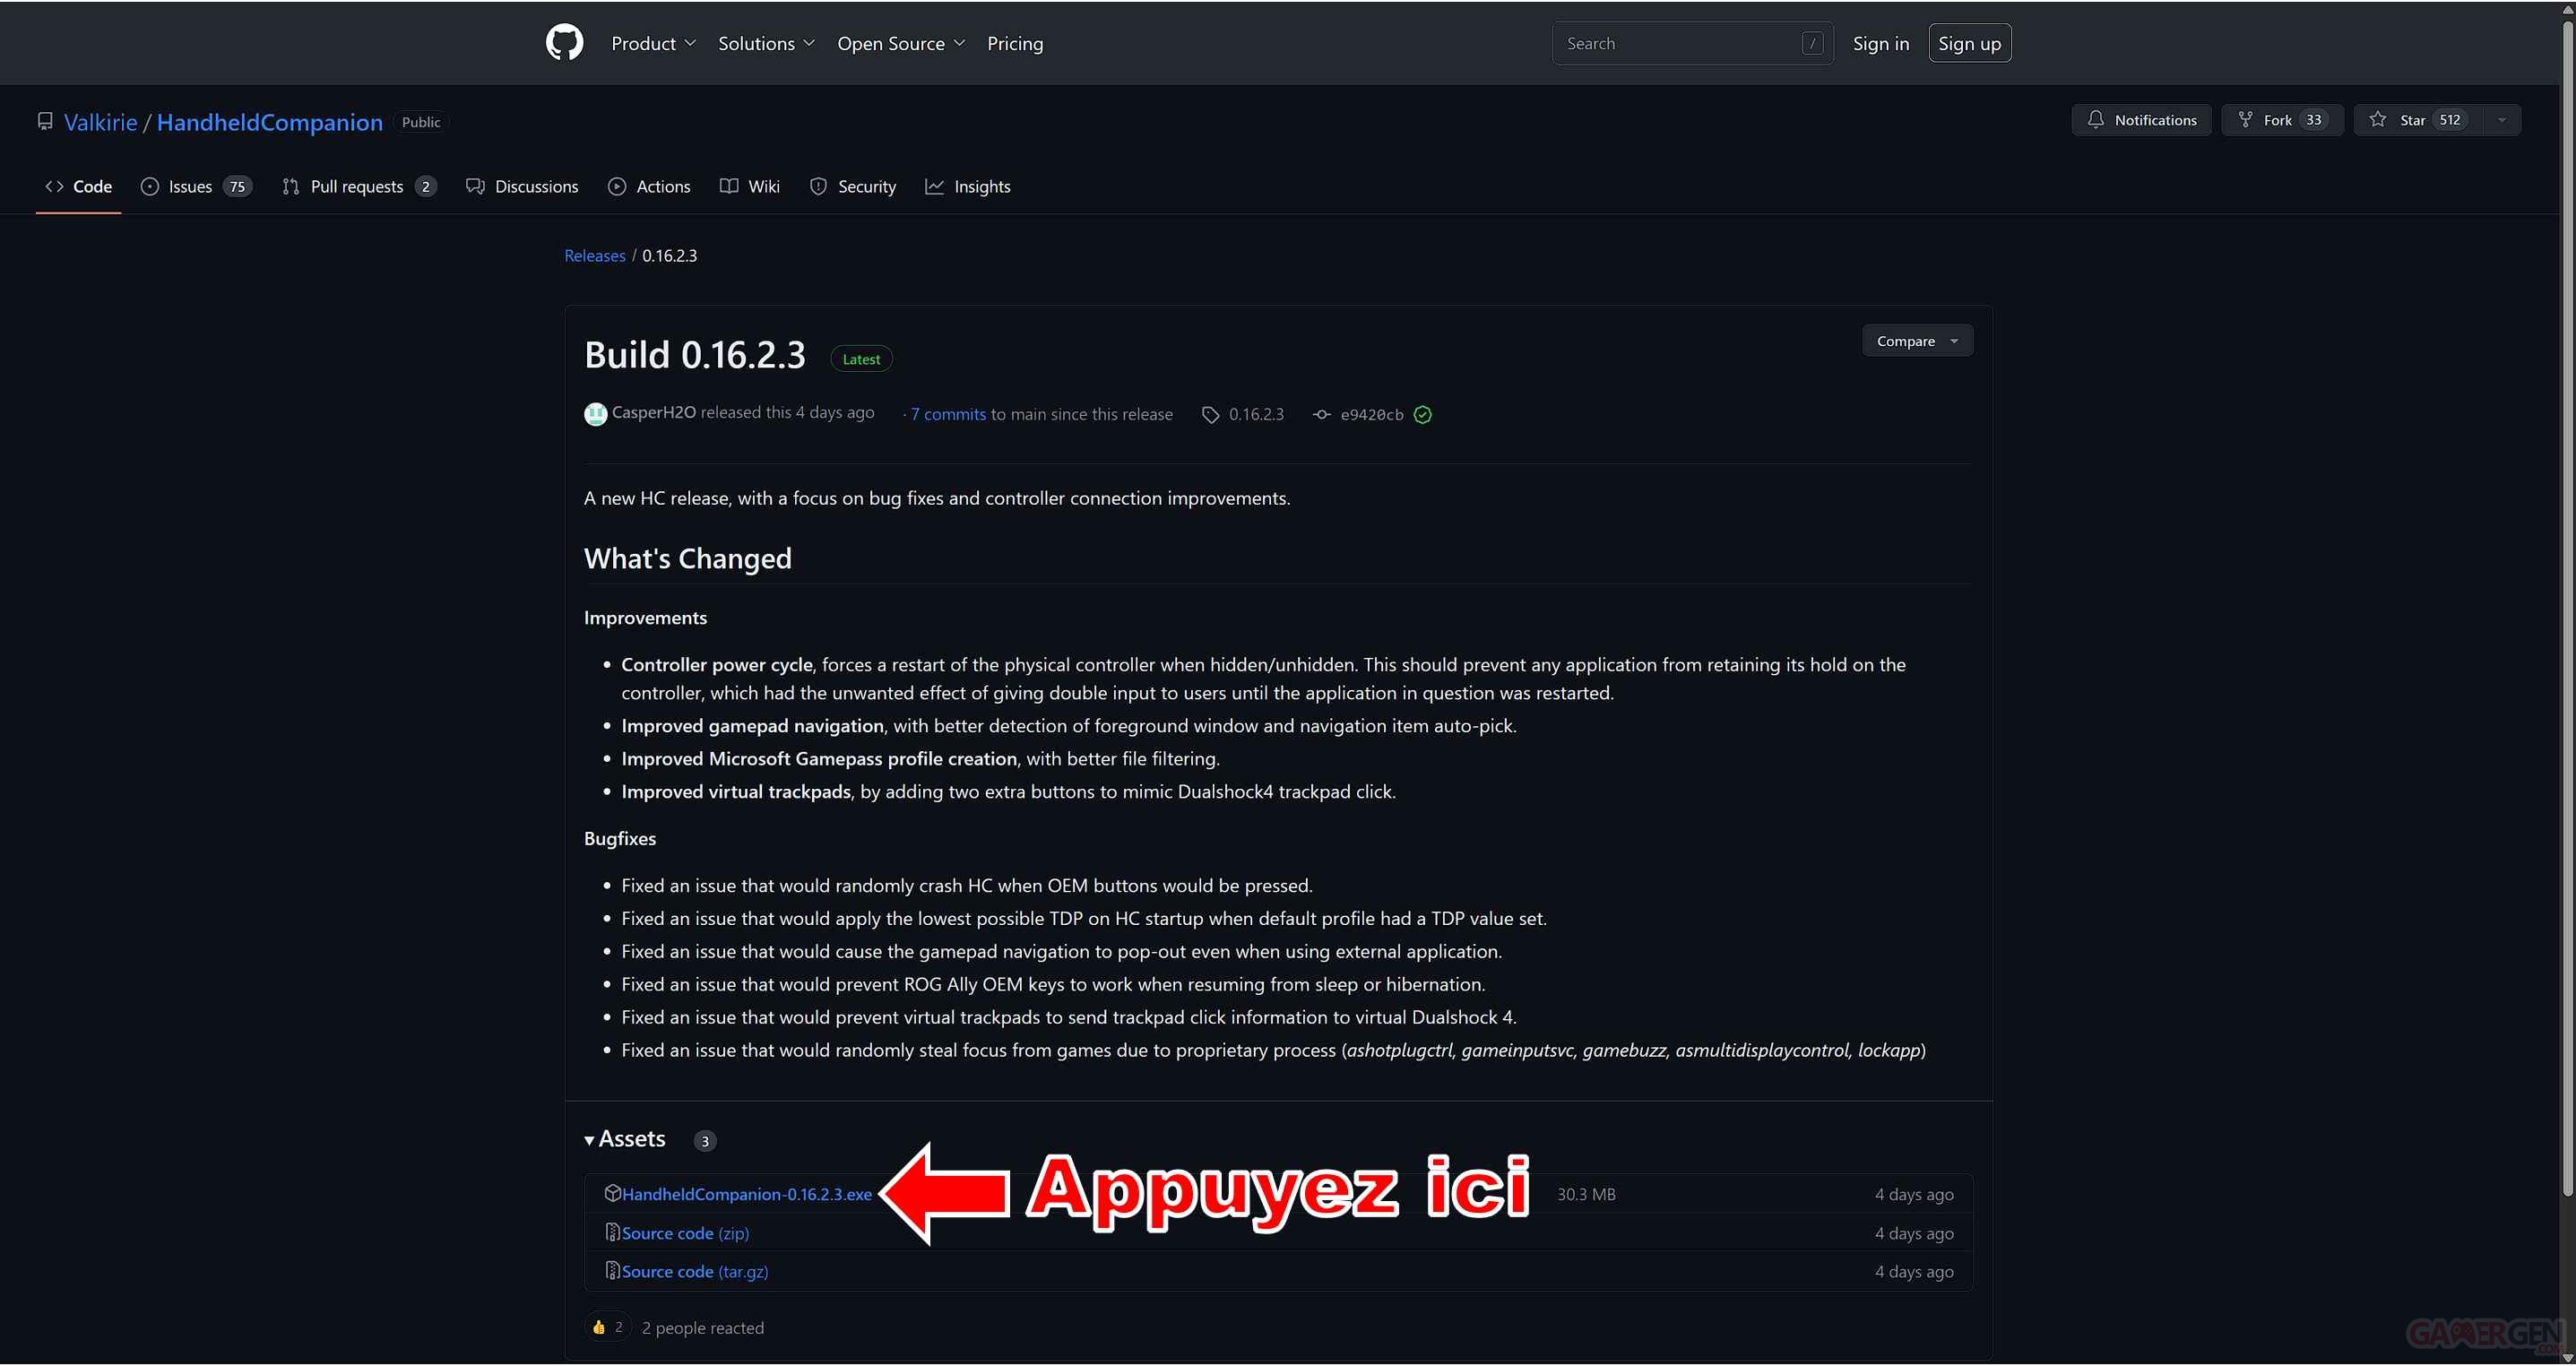Fork the HandheldCompanion repository
This screenshot has height=1366, width=2576.
point(2281,120)
